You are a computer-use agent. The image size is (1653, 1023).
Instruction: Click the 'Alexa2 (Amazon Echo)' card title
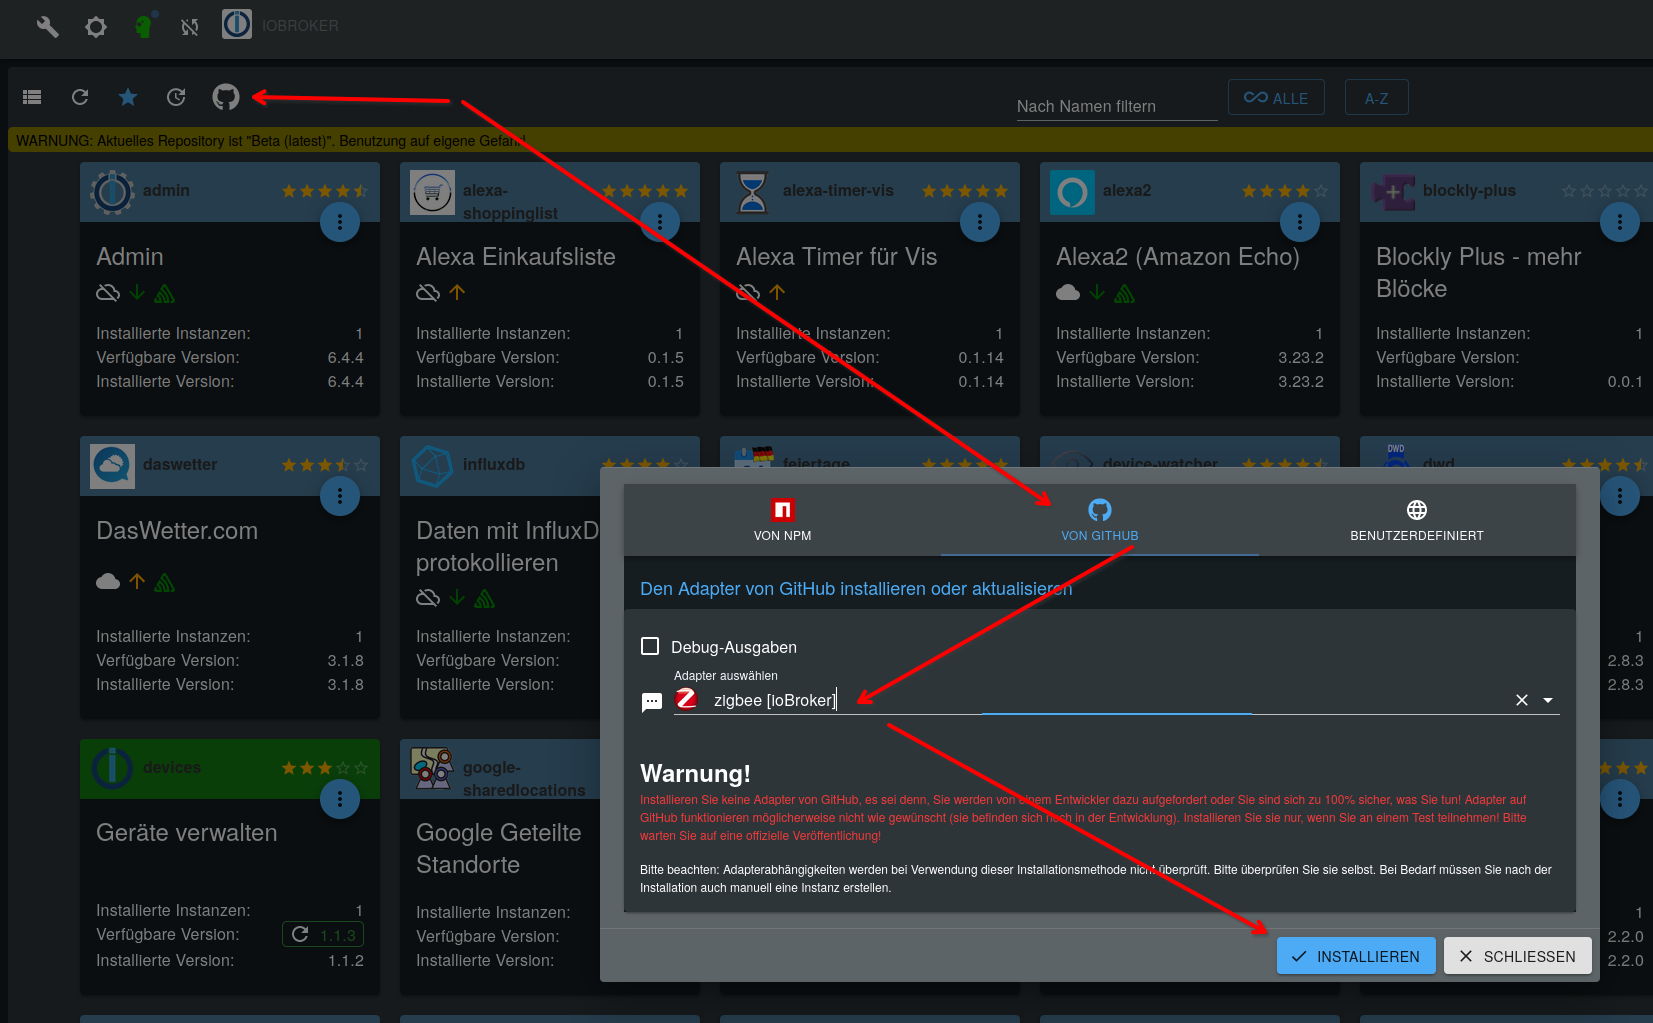tap(1178, 257)
